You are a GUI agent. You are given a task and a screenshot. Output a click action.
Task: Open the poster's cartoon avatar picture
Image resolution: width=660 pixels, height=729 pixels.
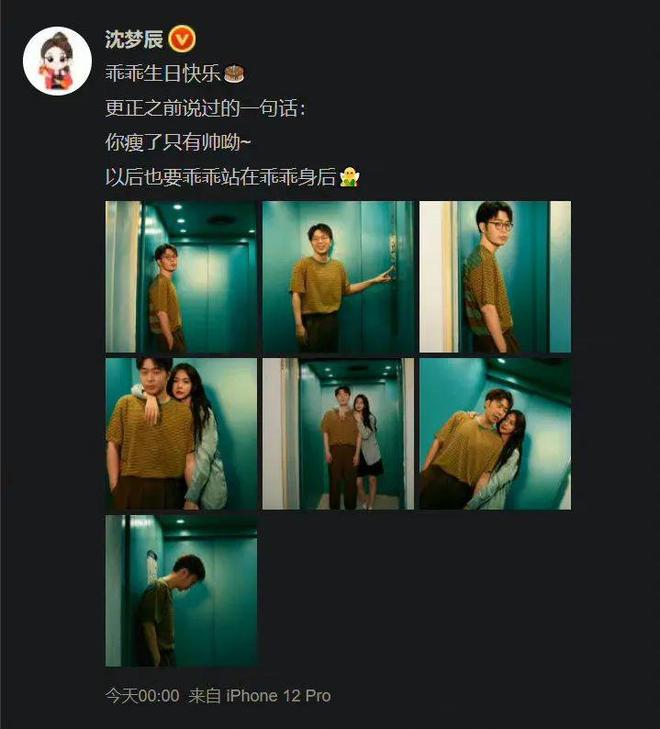57,61
